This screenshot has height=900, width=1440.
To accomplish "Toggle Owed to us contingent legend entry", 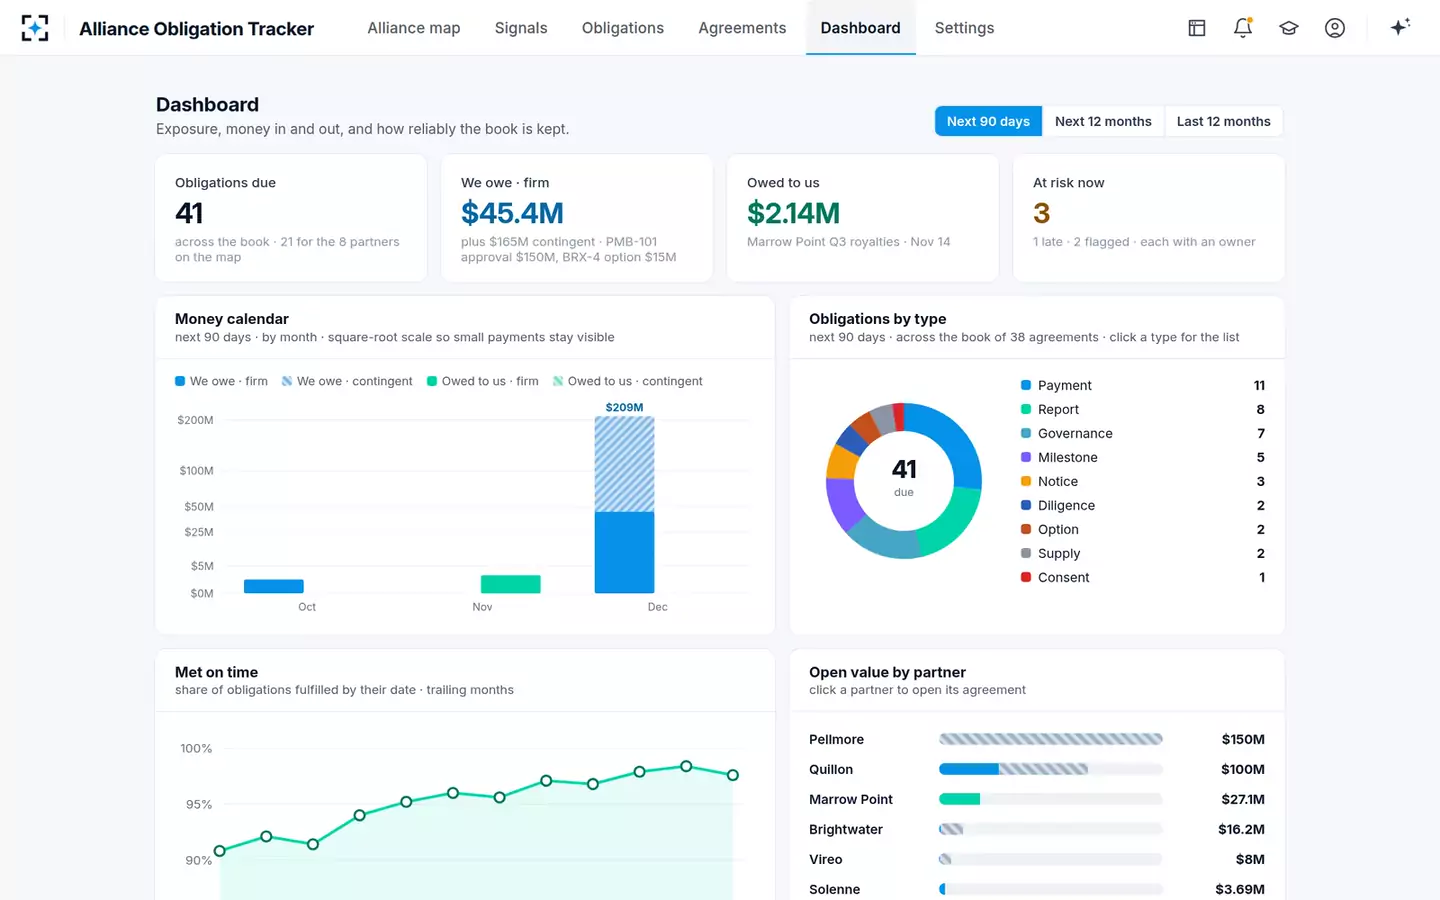I will tap(628, 381).
